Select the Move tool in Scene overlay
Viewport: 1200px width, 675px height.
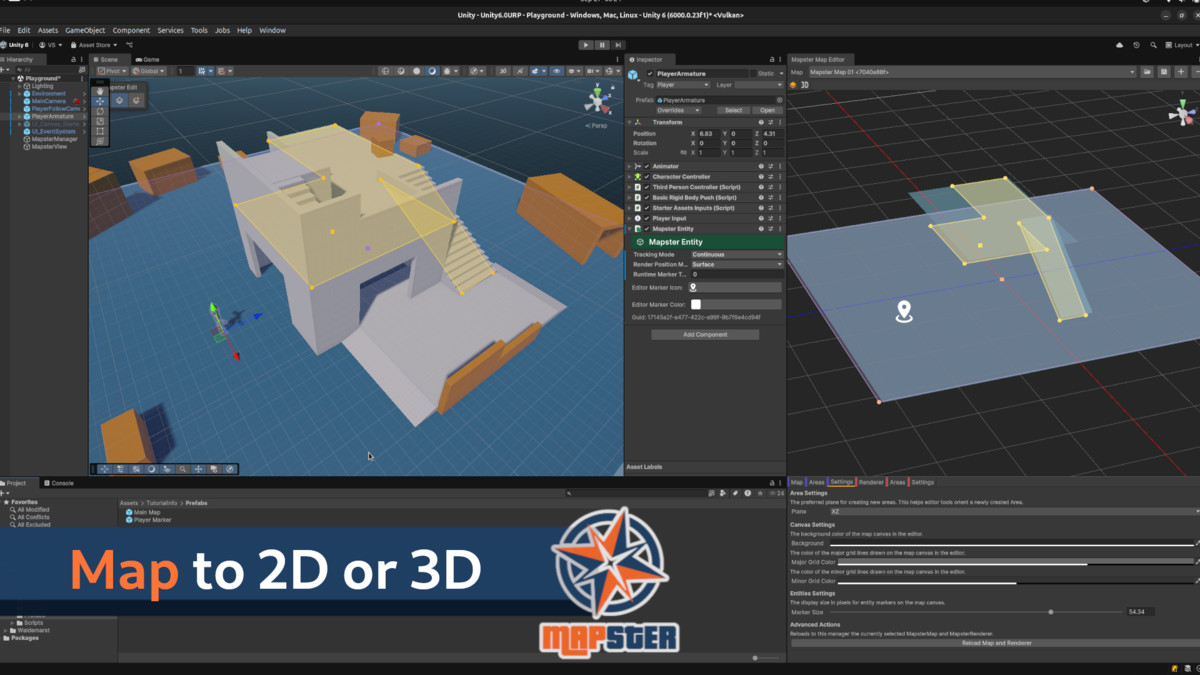(x=100, y=102)
